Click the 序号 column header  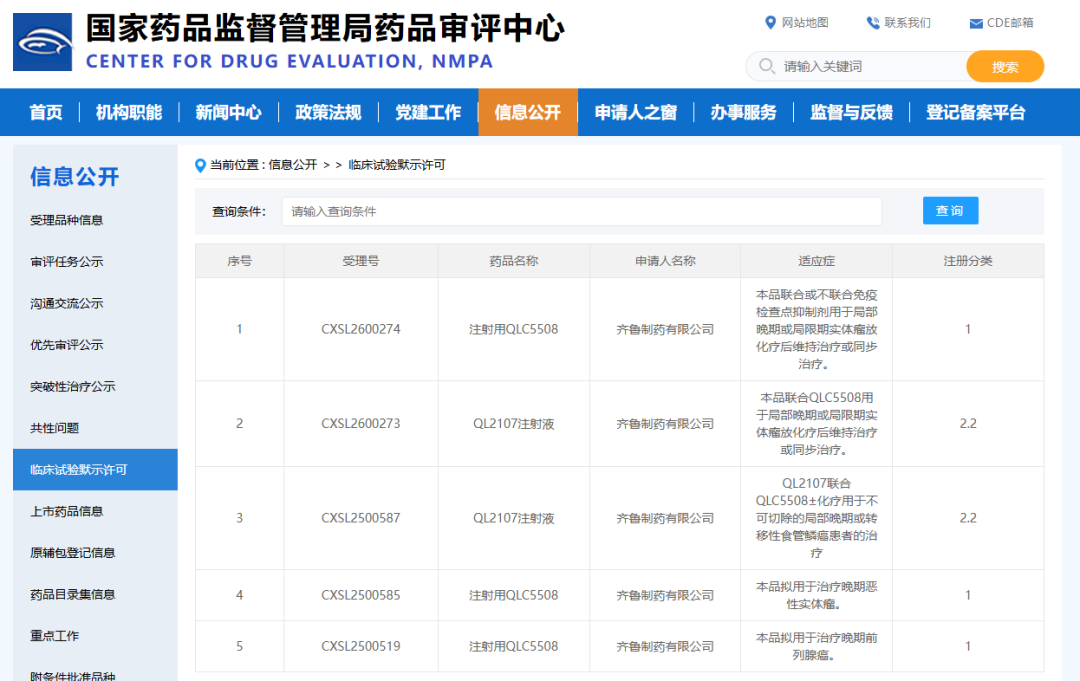click(240, 261)
